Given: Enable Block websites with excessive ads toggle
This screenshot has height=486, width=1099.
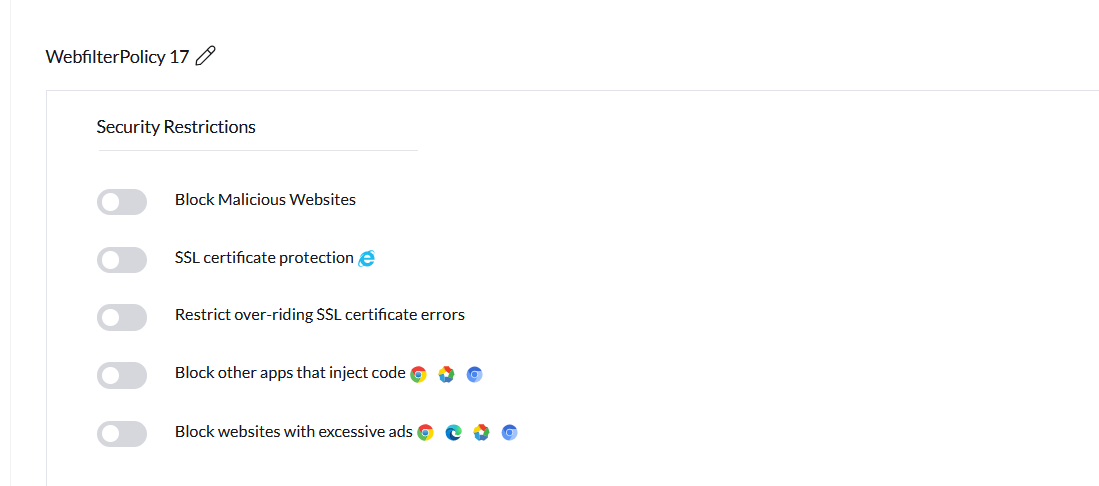Looking at the screenshot, I should click(122, 434).
